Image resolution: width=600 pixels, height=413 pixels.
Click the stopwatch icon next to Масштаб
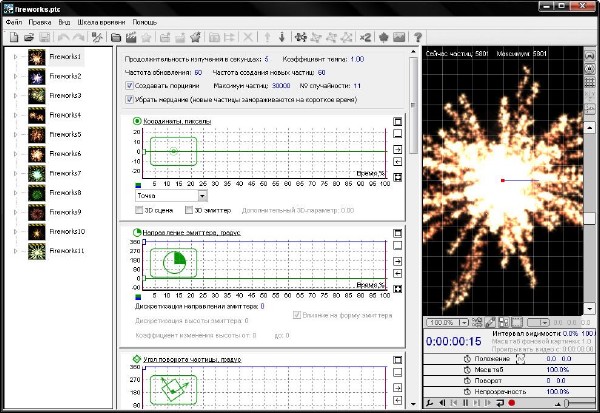[469, 370]
